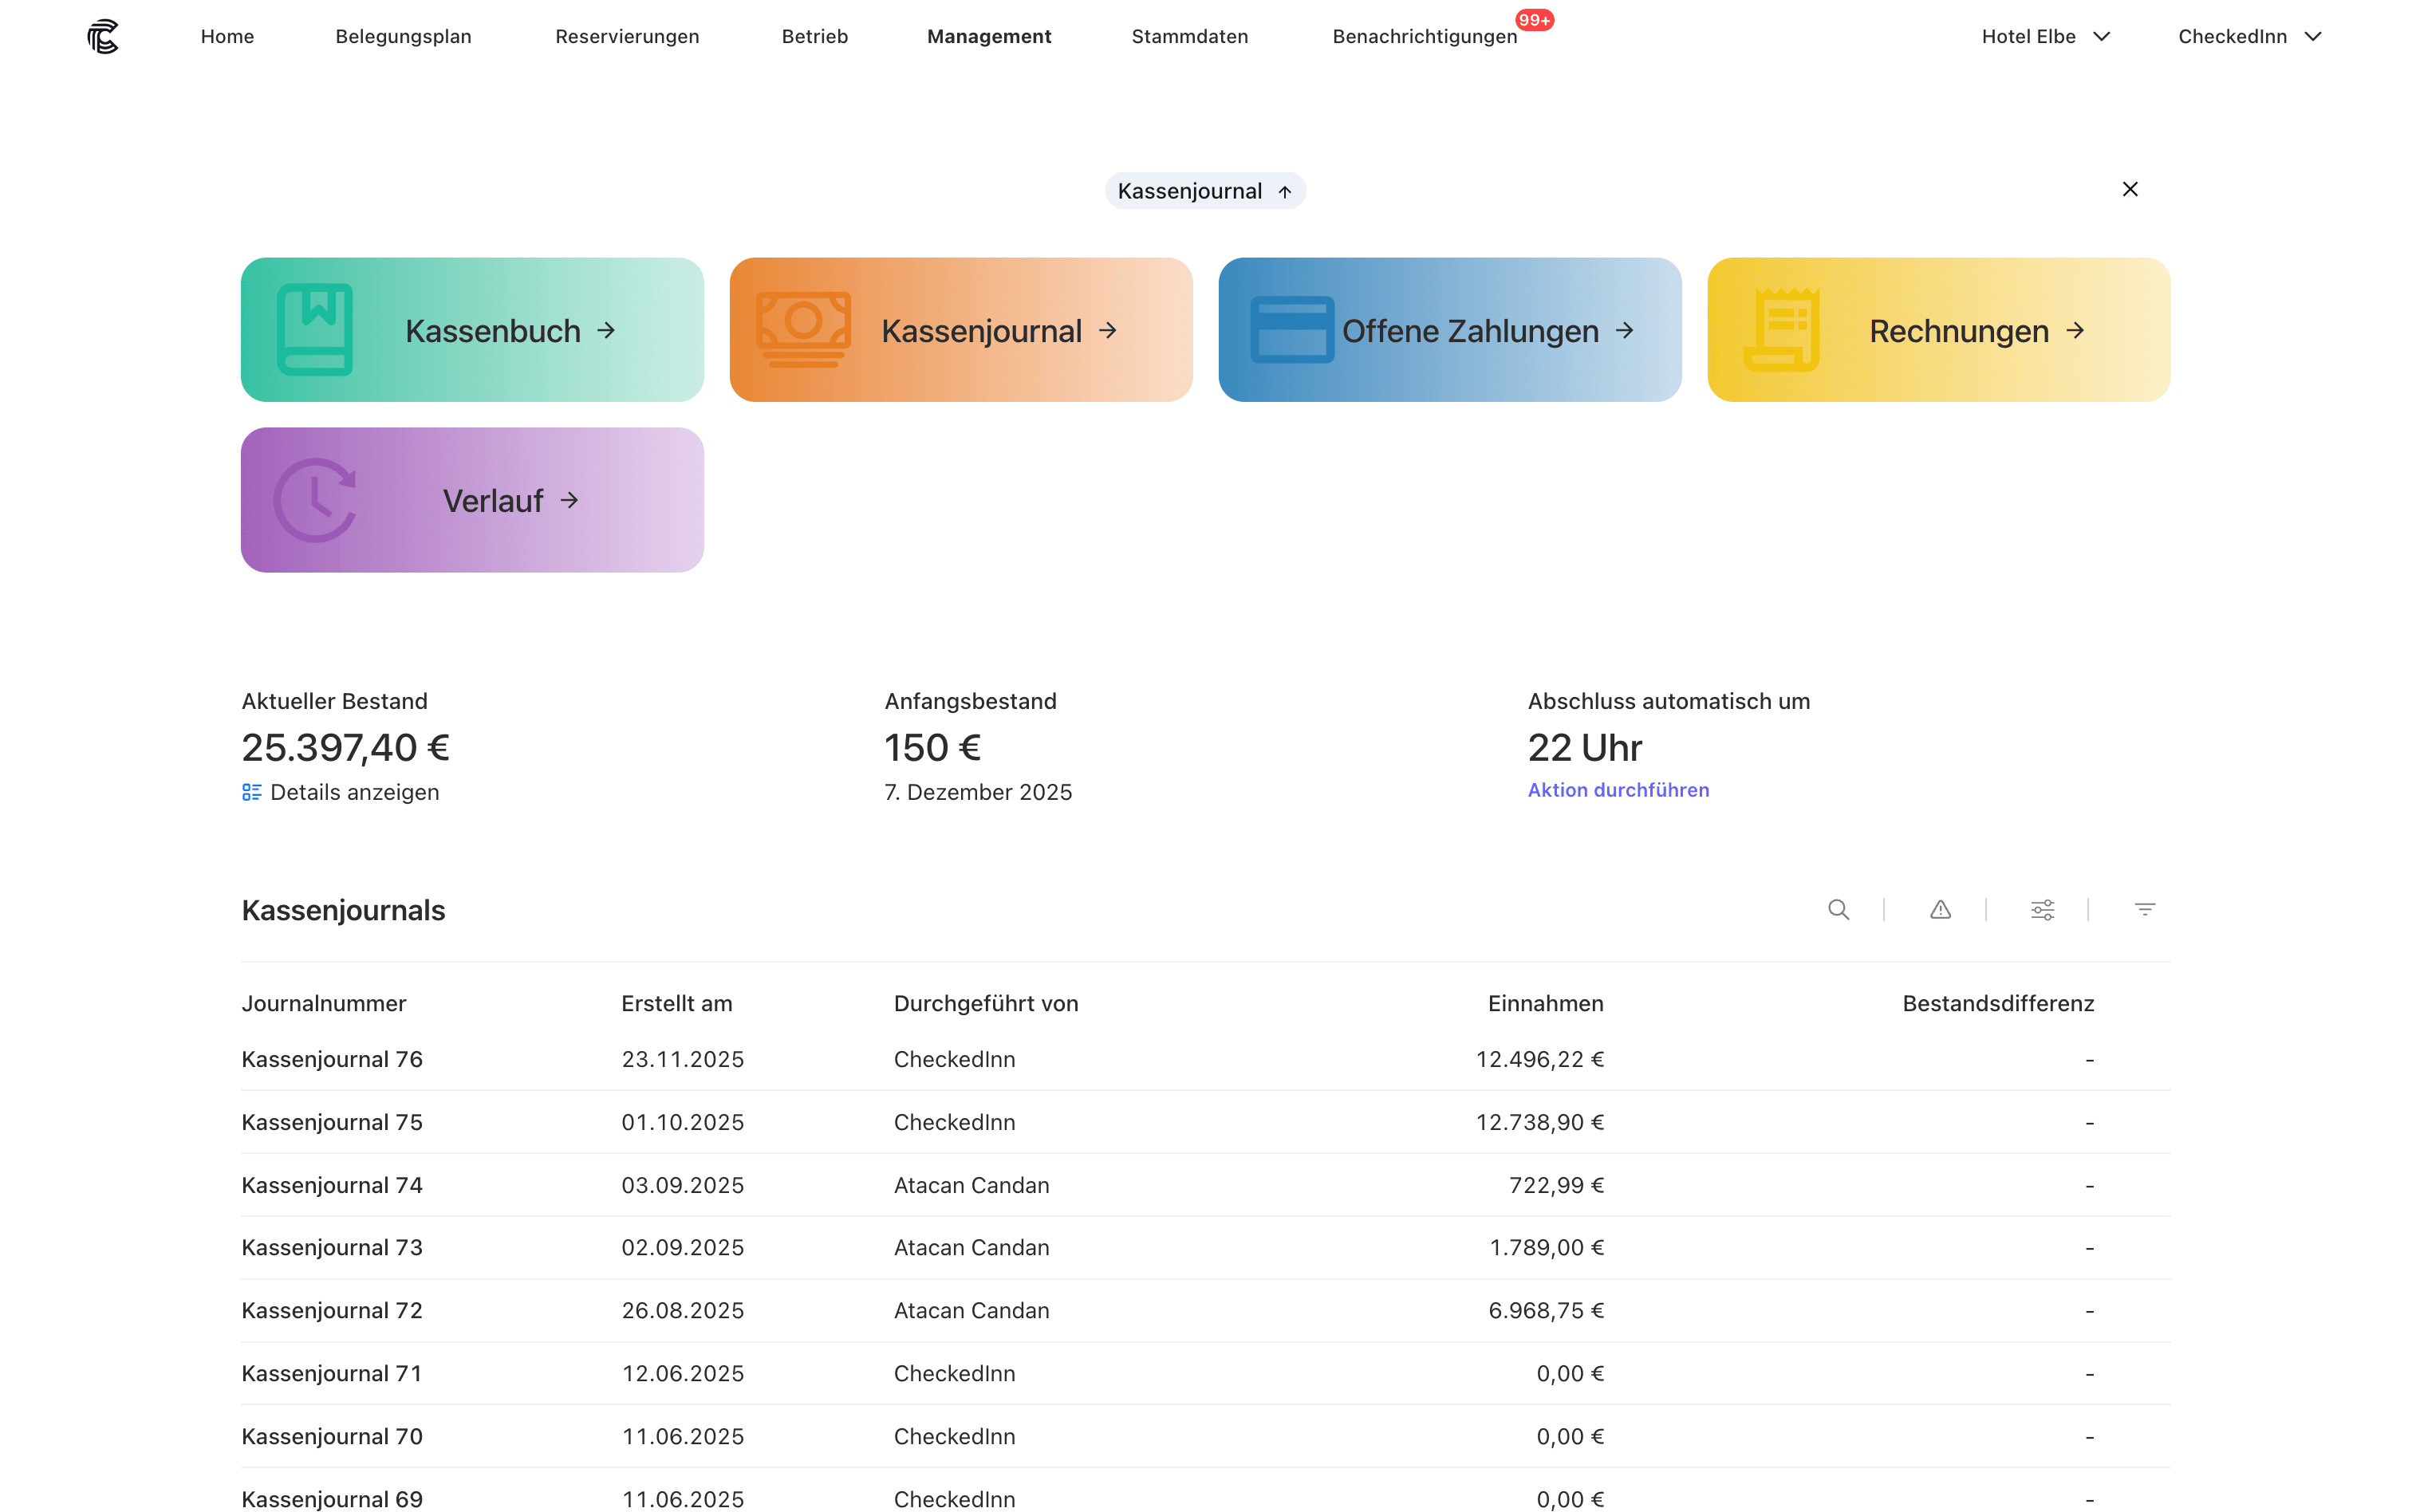Open Kassenbuch via the green book tile

471,330
